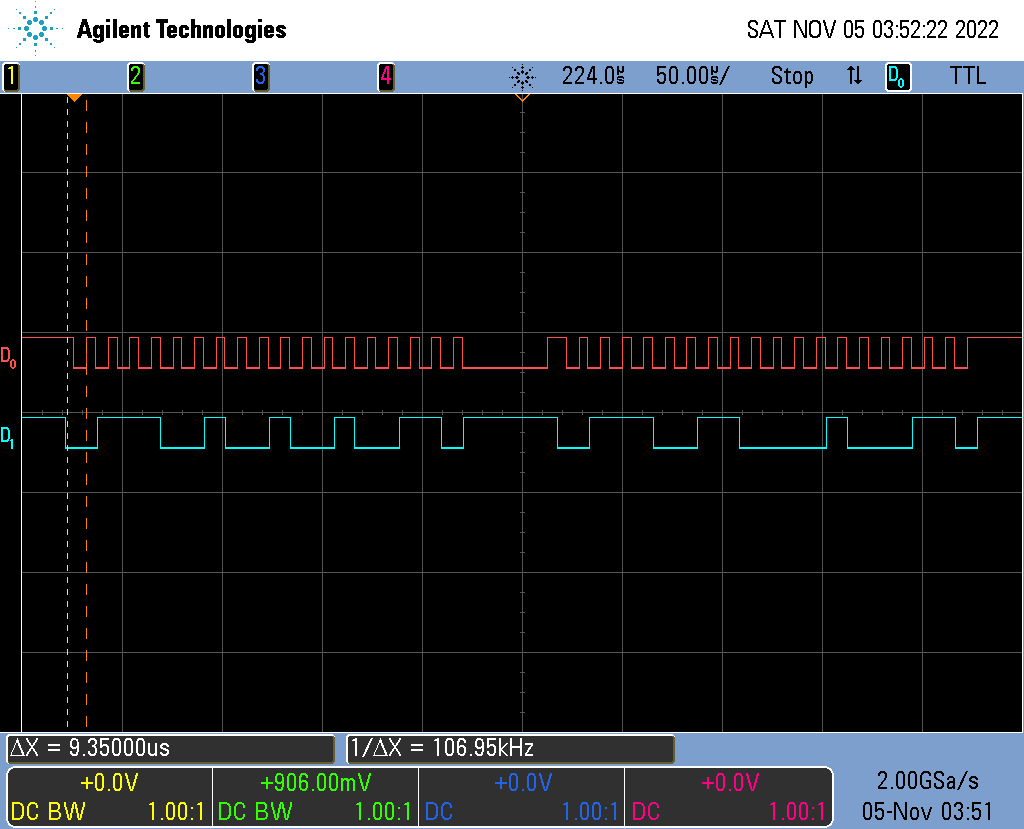
Task: Click the trigger slope arrows icon
Action: 853,76
